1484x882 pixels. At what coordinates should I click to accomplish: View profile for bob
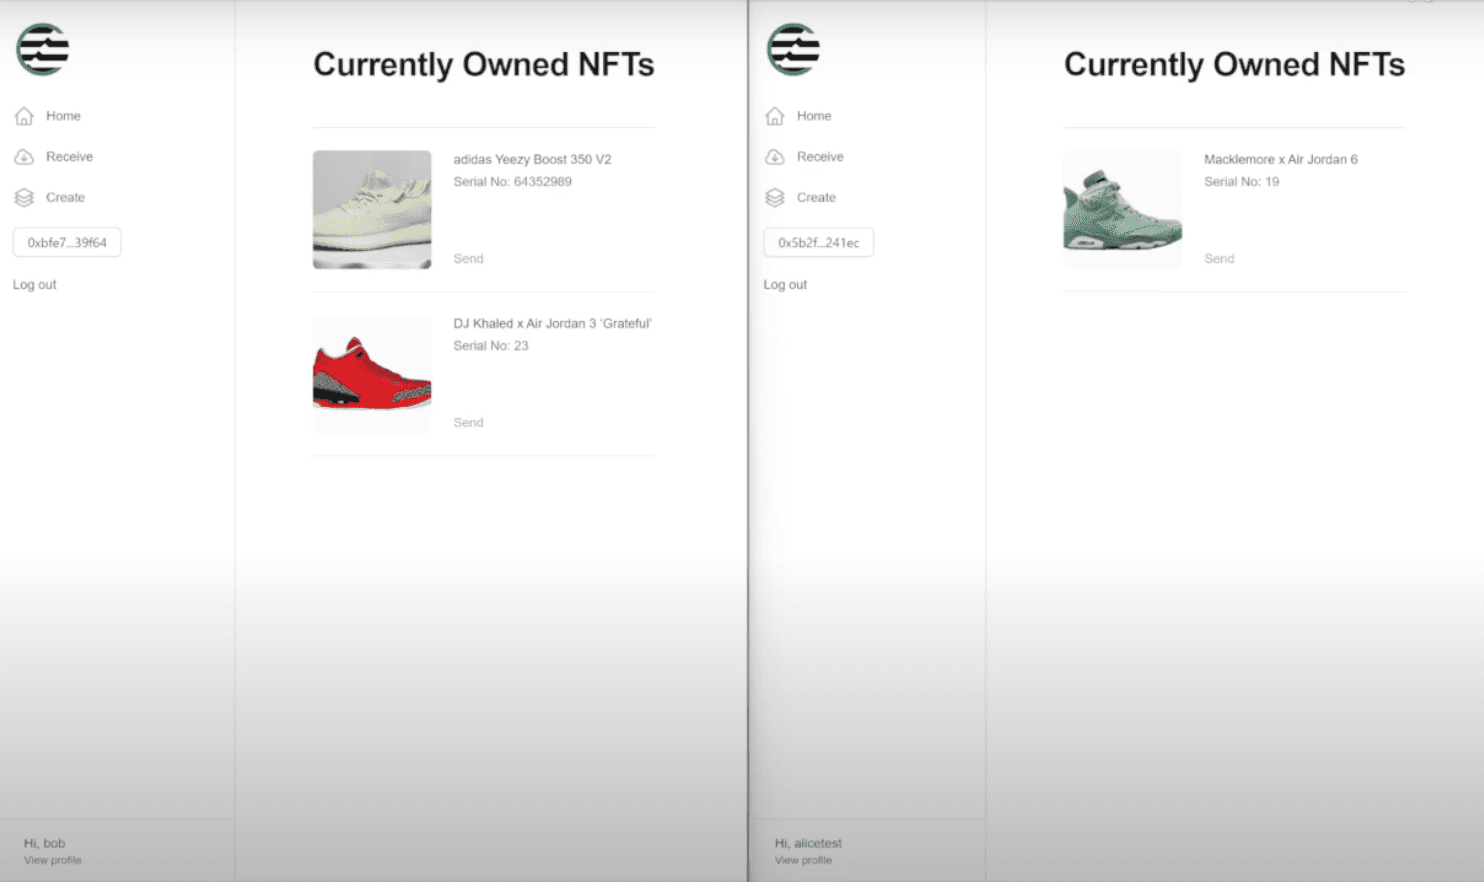click(53, 860)
